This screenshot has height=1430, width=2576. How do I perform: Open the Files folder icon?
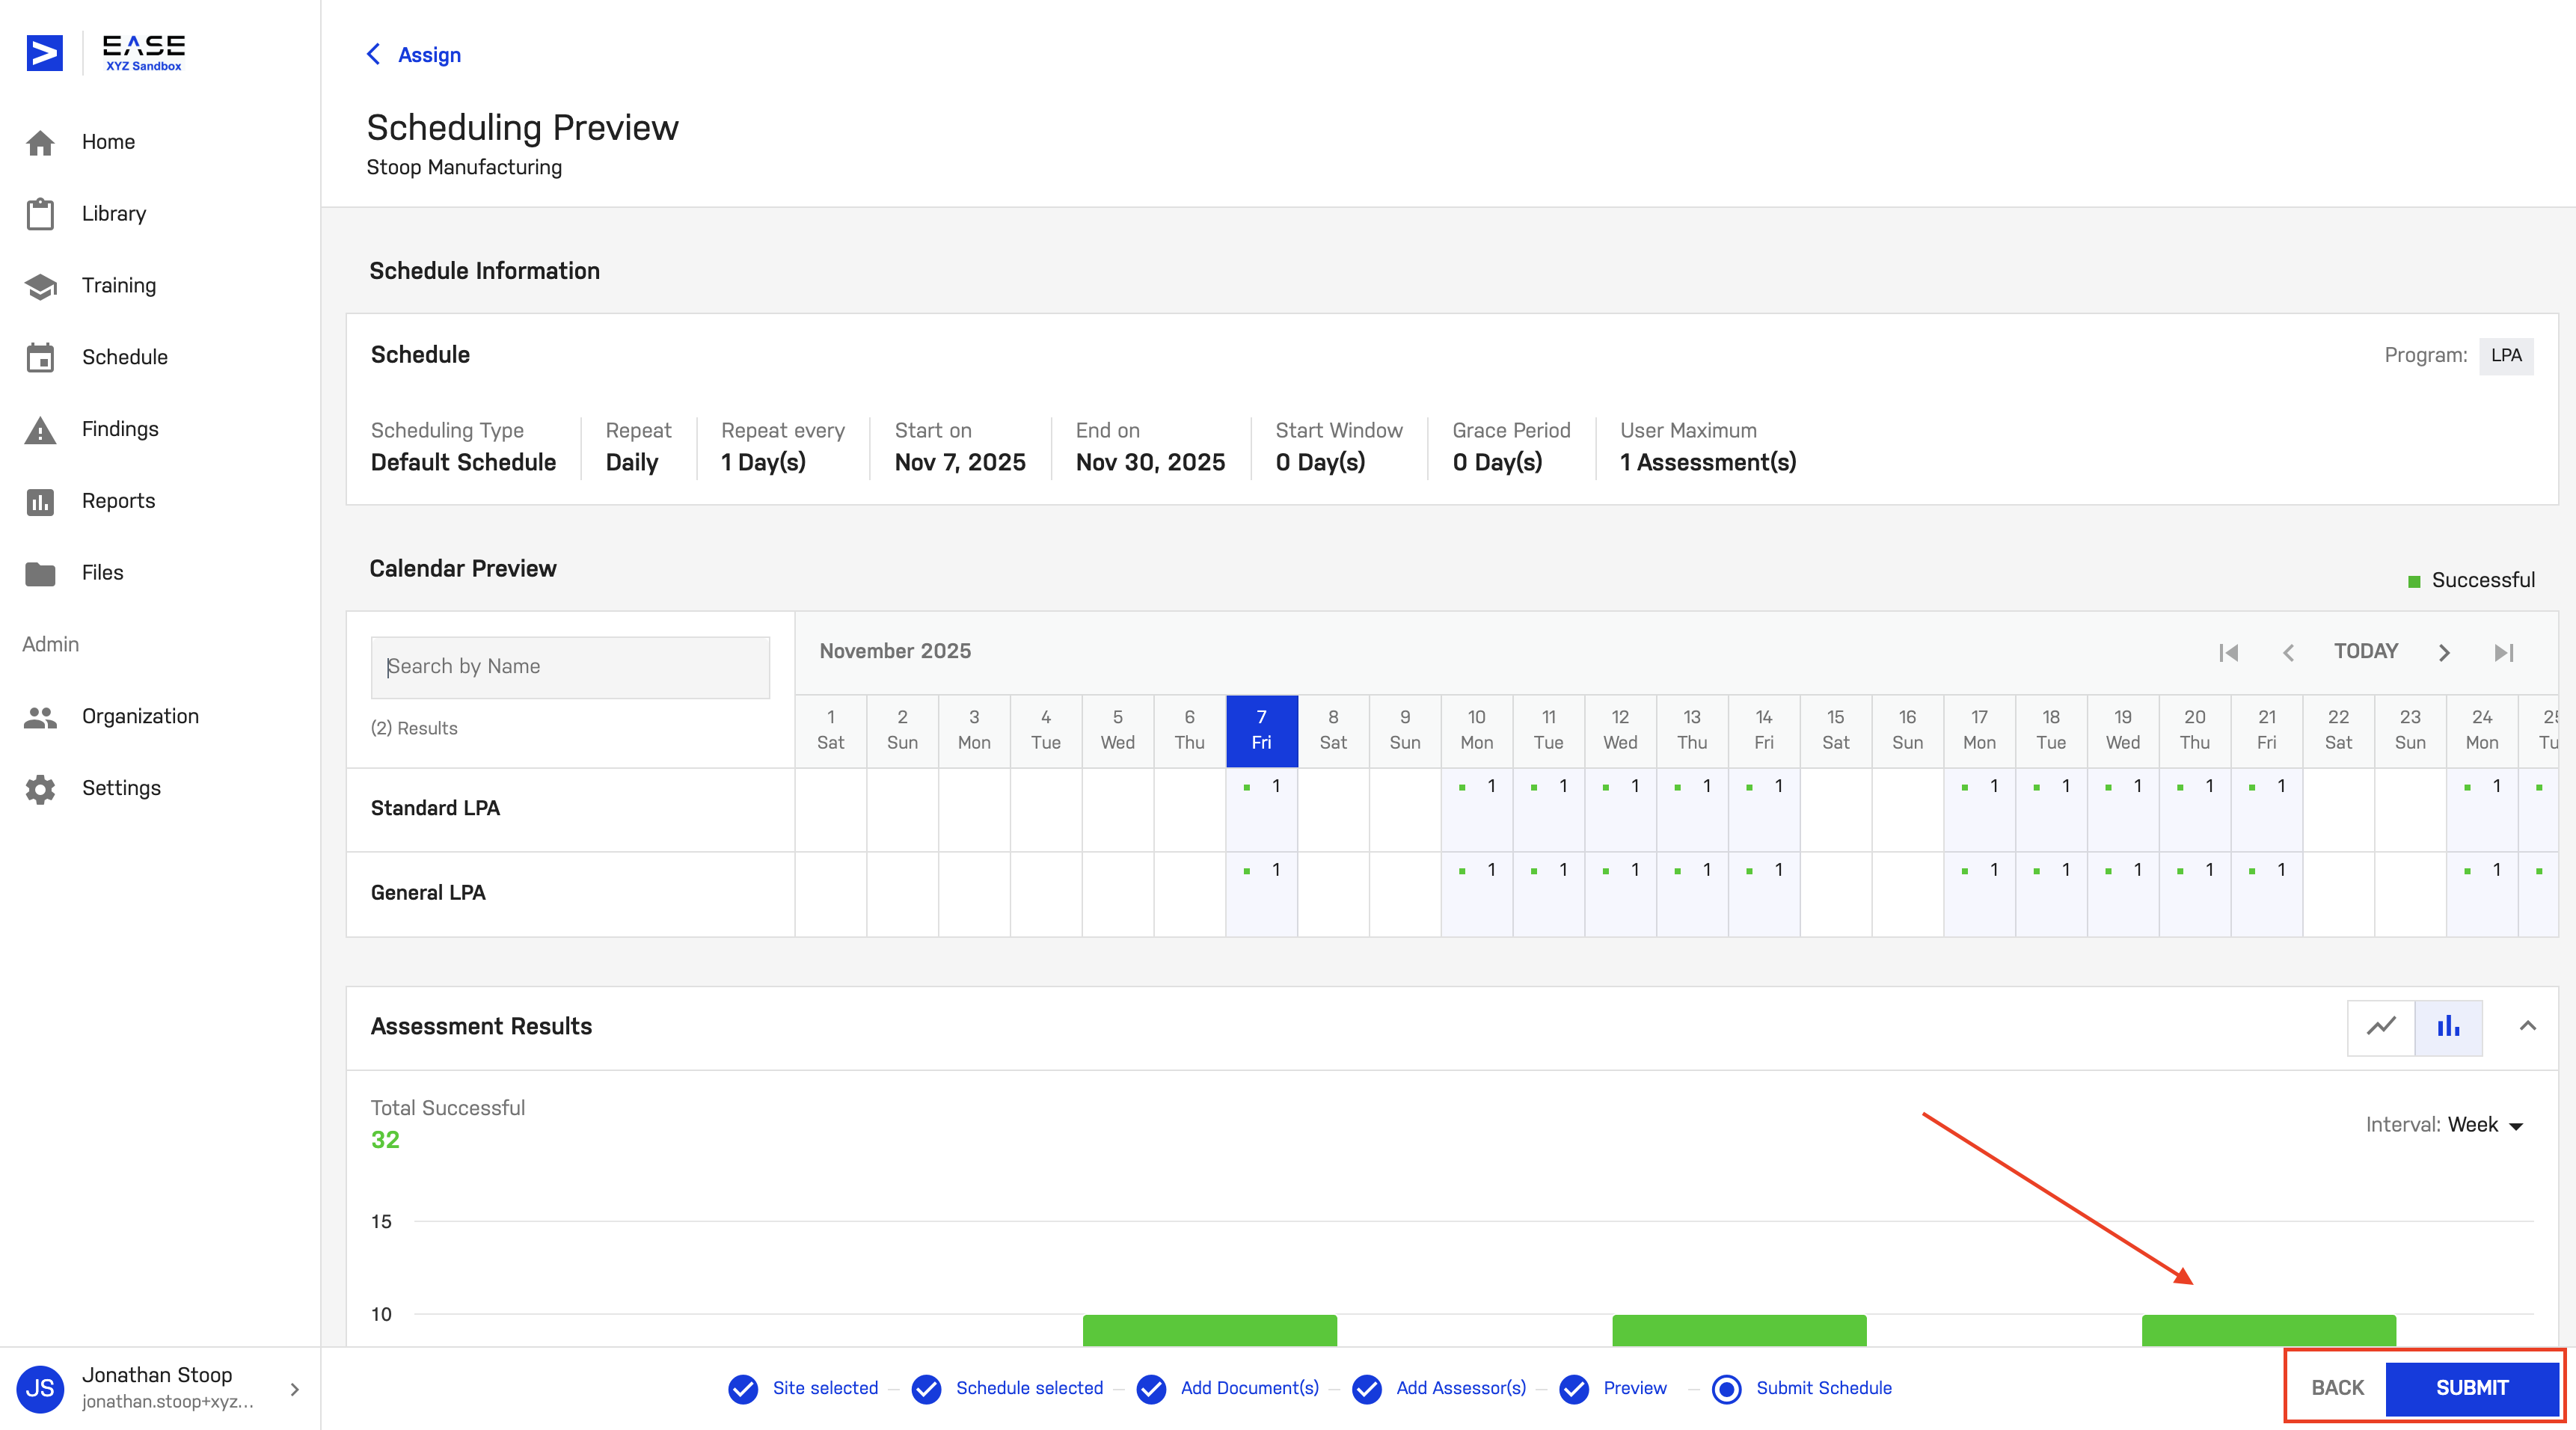click(40, 573)
